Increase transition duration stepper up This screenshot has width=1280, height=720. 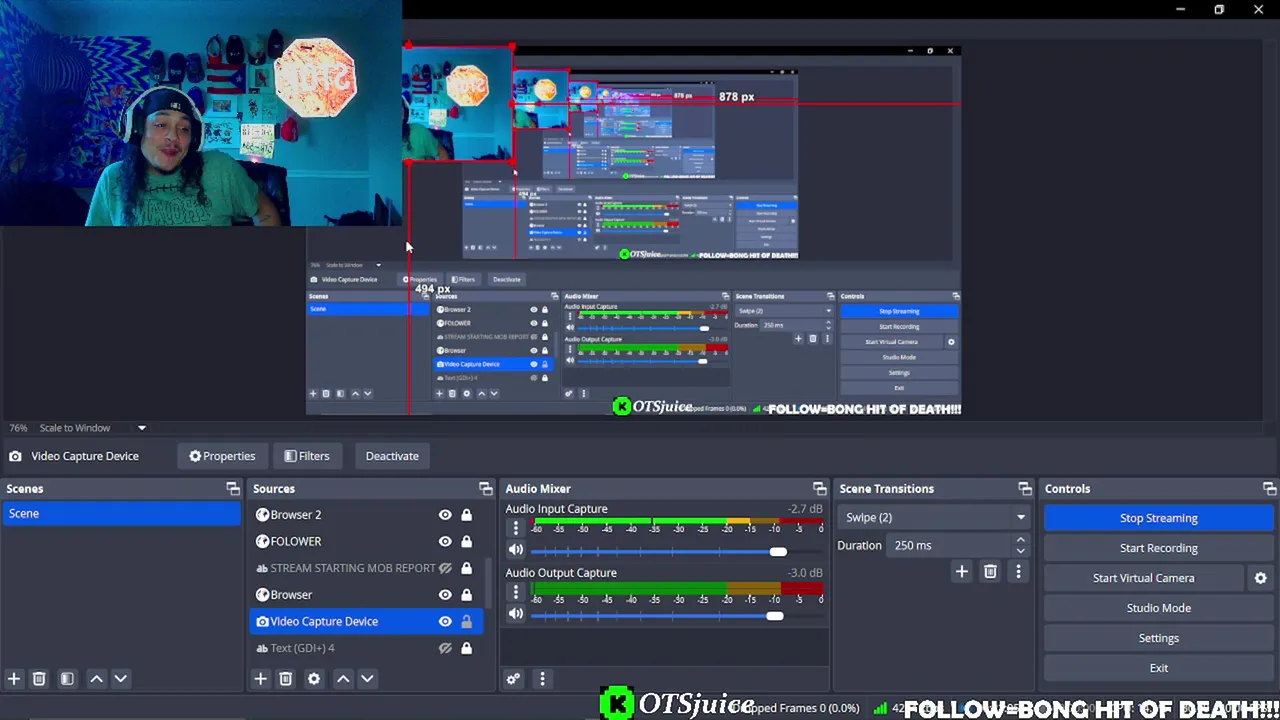[1020, 540]
